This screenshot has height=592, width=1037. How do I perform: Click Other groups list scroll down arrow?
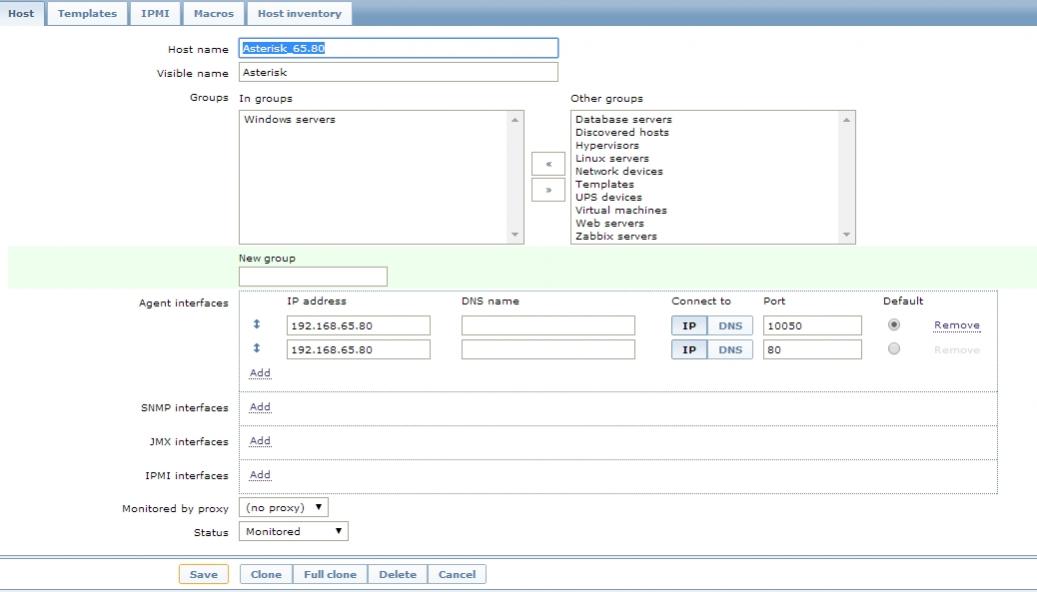coord(847,235)
